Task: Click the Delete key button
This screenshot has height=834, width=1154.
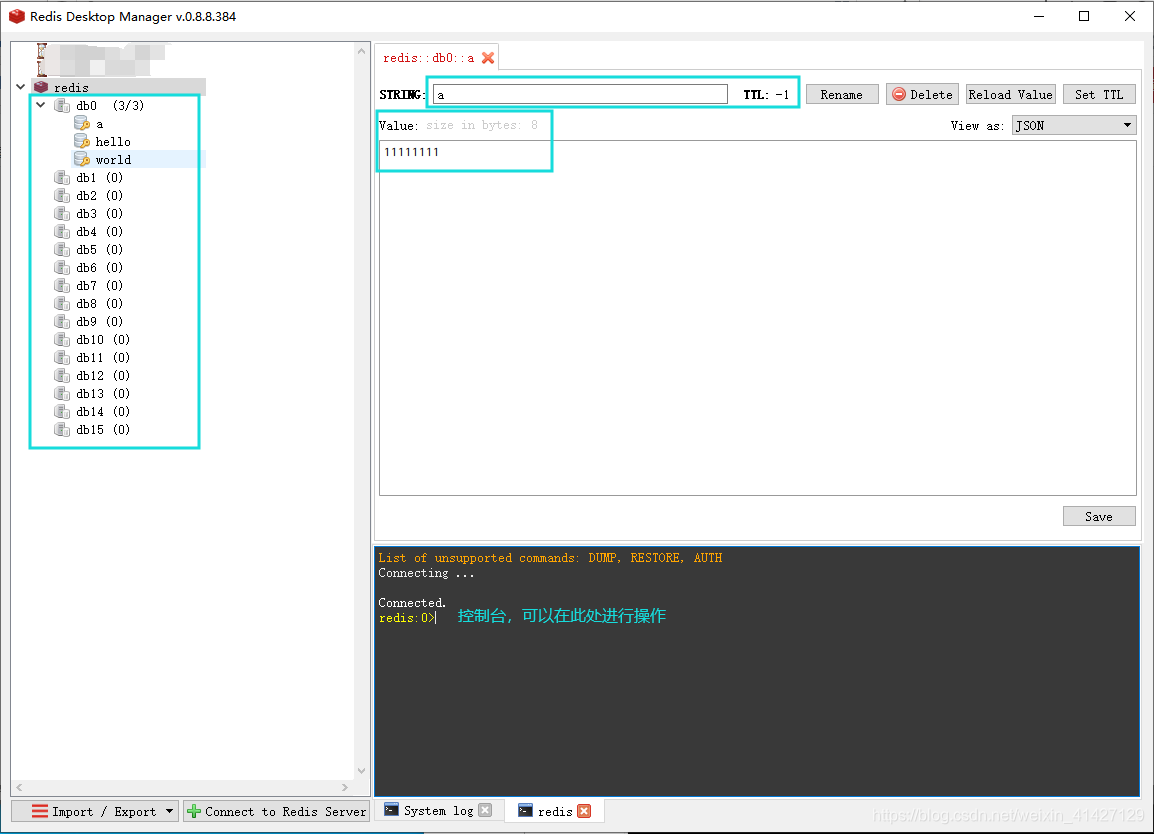Action: click(922, 94)
